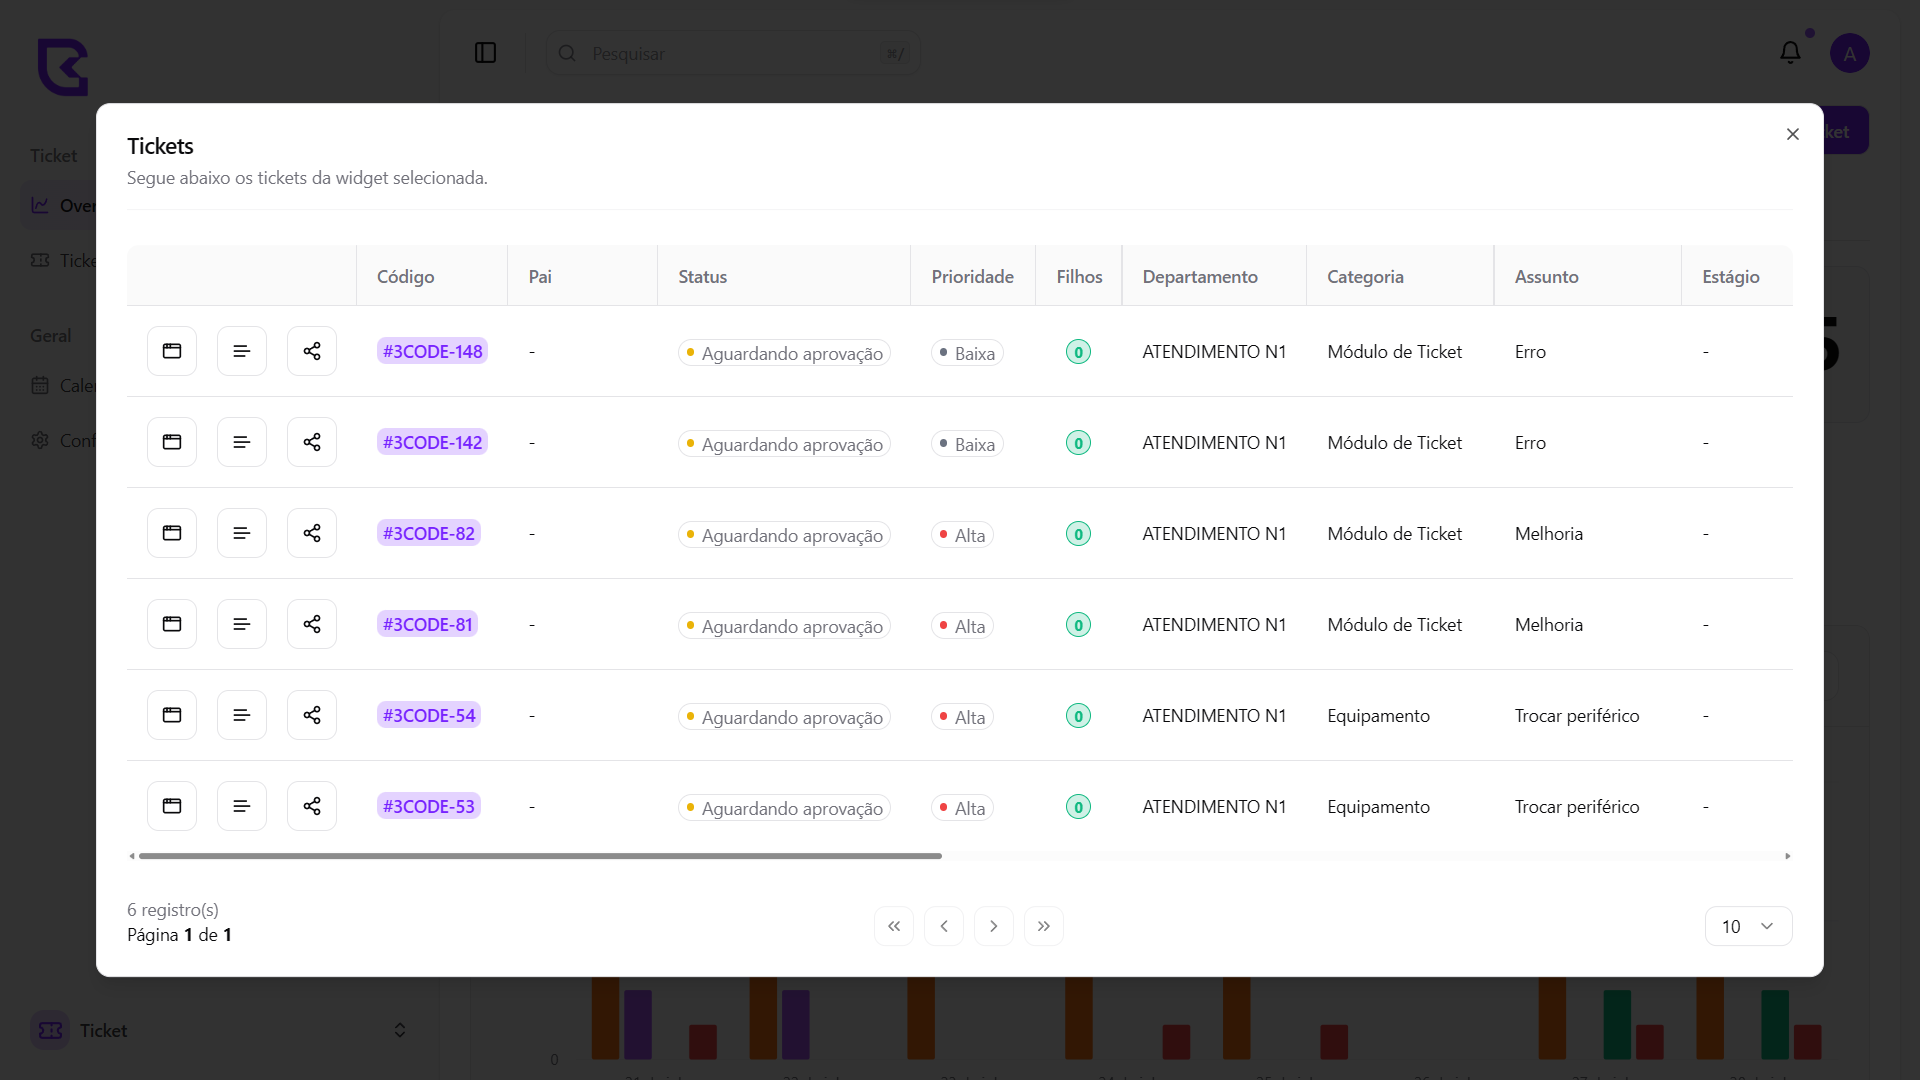Click details lines icon for #3CODE-142
Viewport: 1920px width, 1080px height.
pos(242,442)
